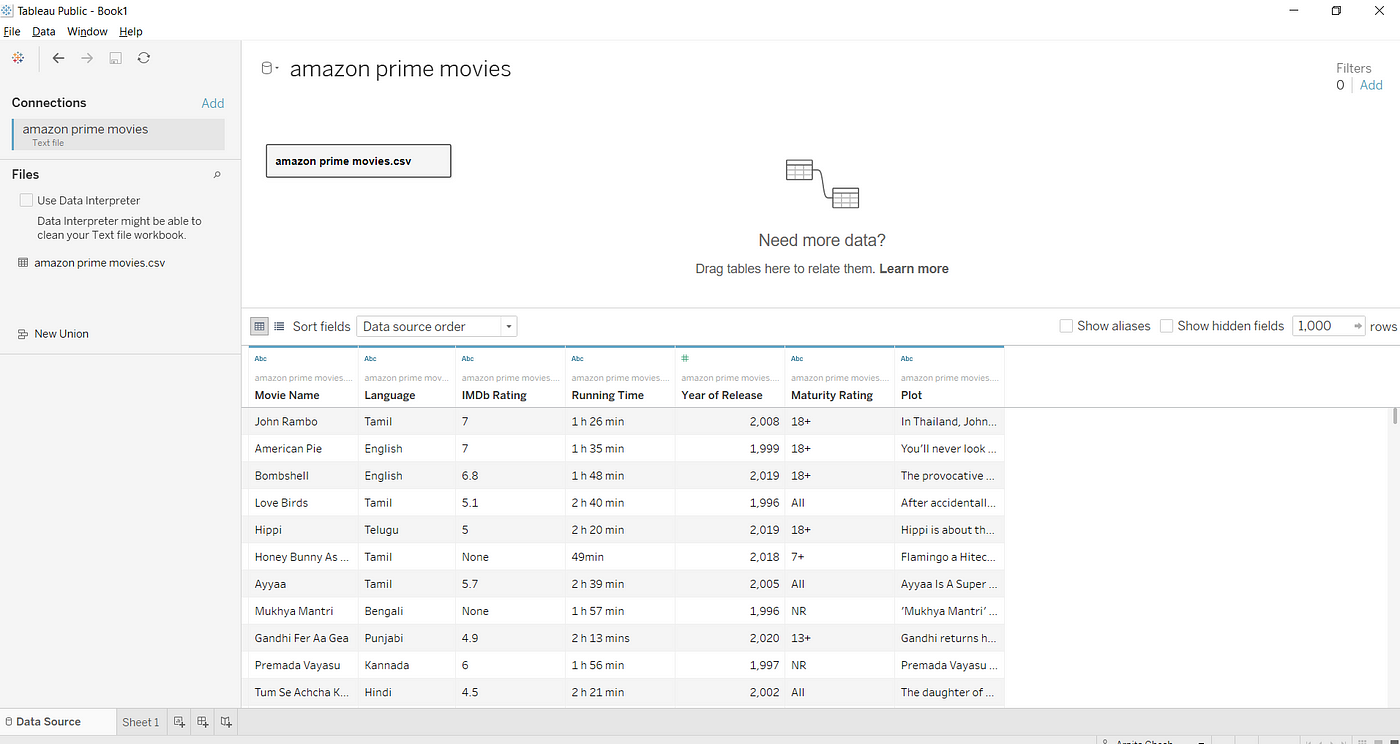Enable Use Data Interpreter checkbox
This screenshot has height=744, width=1400.
27,201
